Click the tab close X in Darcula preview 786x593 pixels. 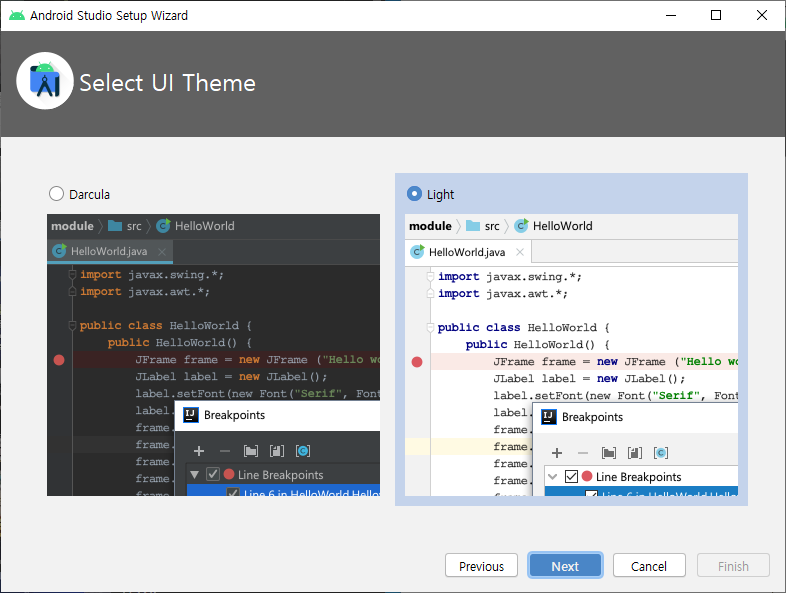[x=162, y=252]
